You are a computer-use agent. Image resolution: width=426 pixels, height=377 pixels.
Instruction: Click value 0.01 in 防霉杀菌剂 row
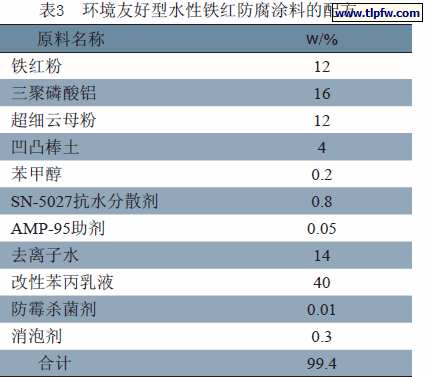(322, 310)
